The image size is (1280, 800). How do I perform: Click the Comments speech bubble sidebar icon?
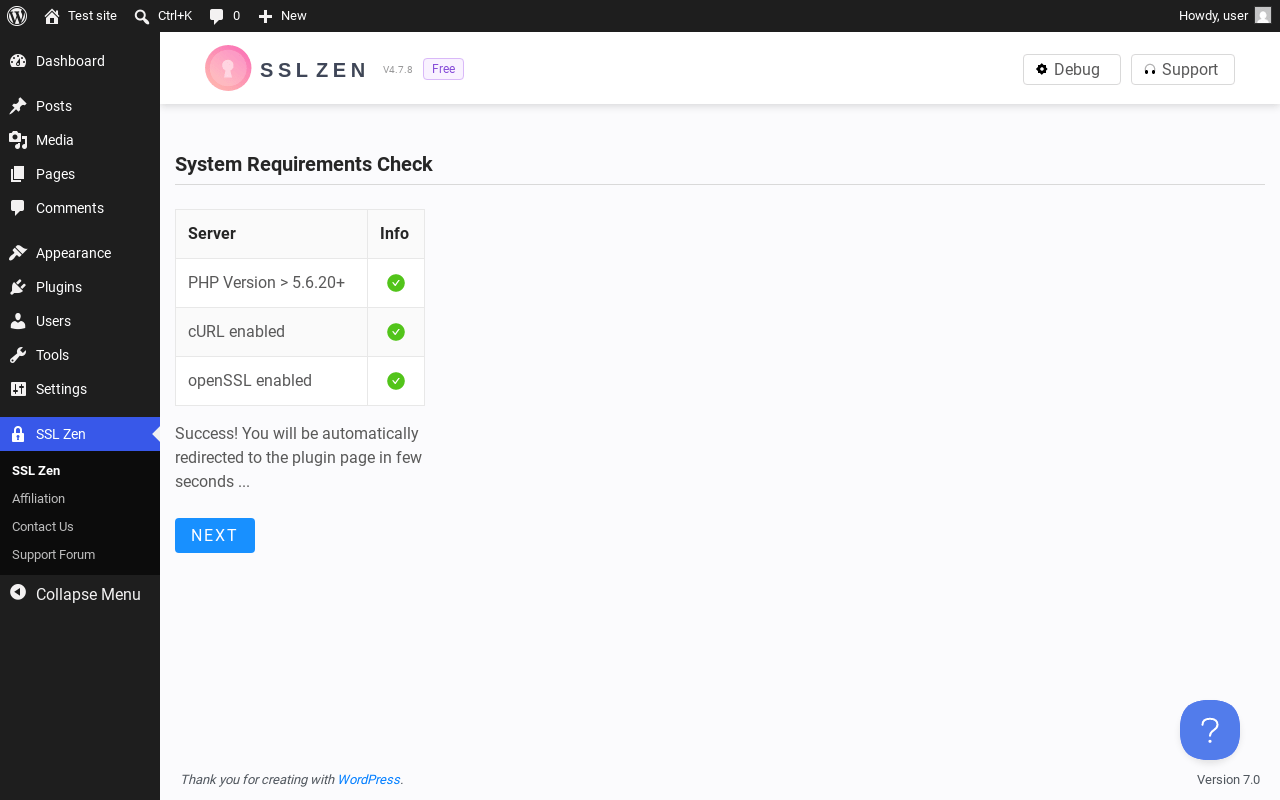click(x=18, y=208)
